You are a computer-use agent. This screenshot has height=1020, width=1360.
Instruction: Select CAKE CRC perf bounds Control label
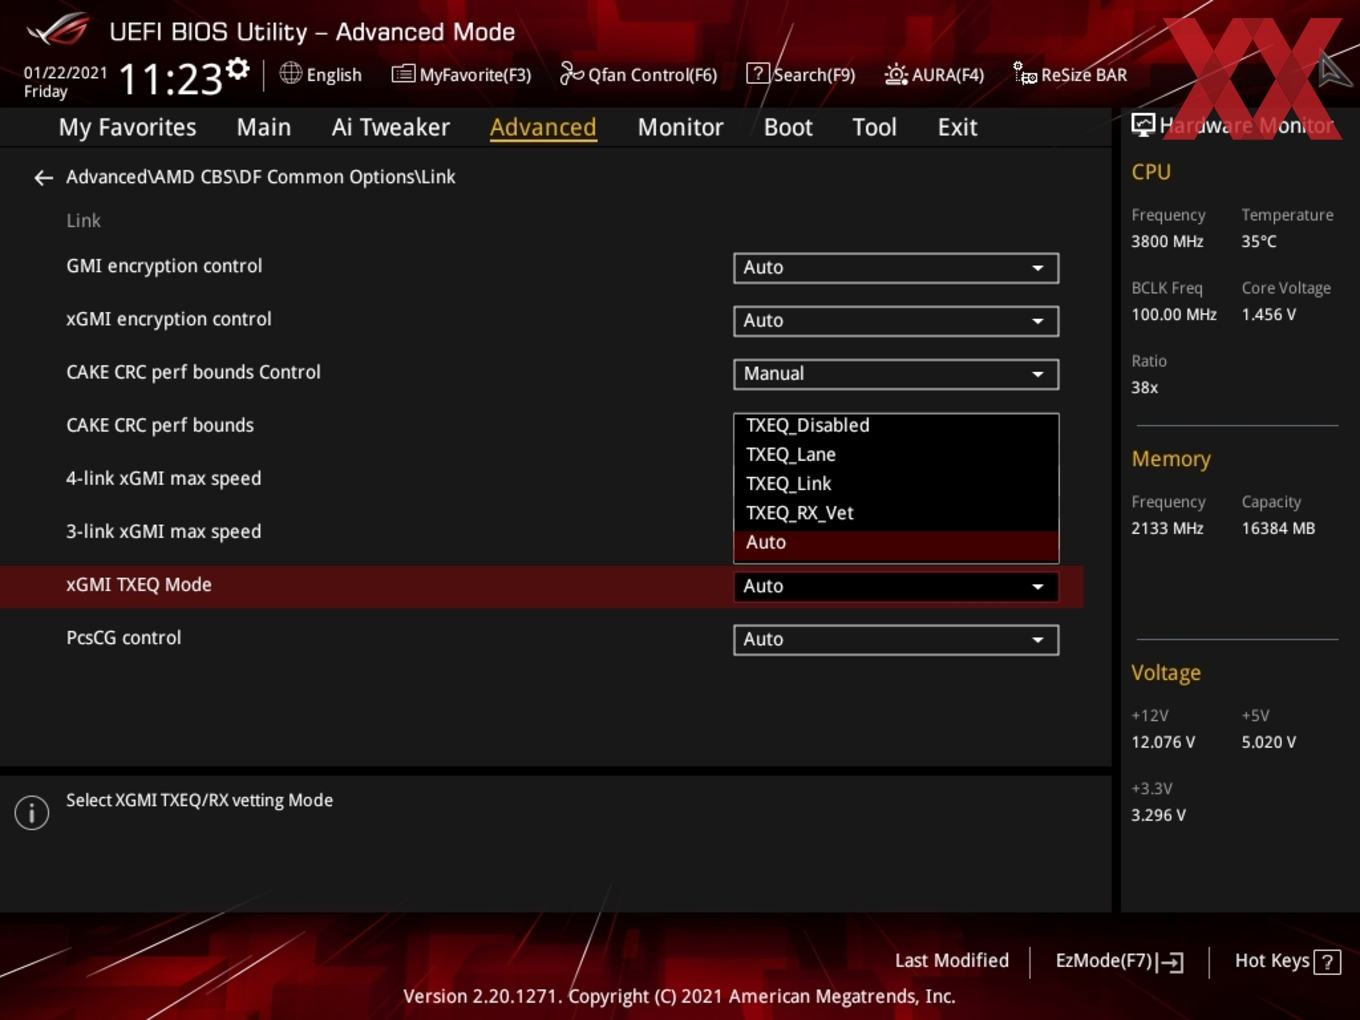tap(194, 372)
